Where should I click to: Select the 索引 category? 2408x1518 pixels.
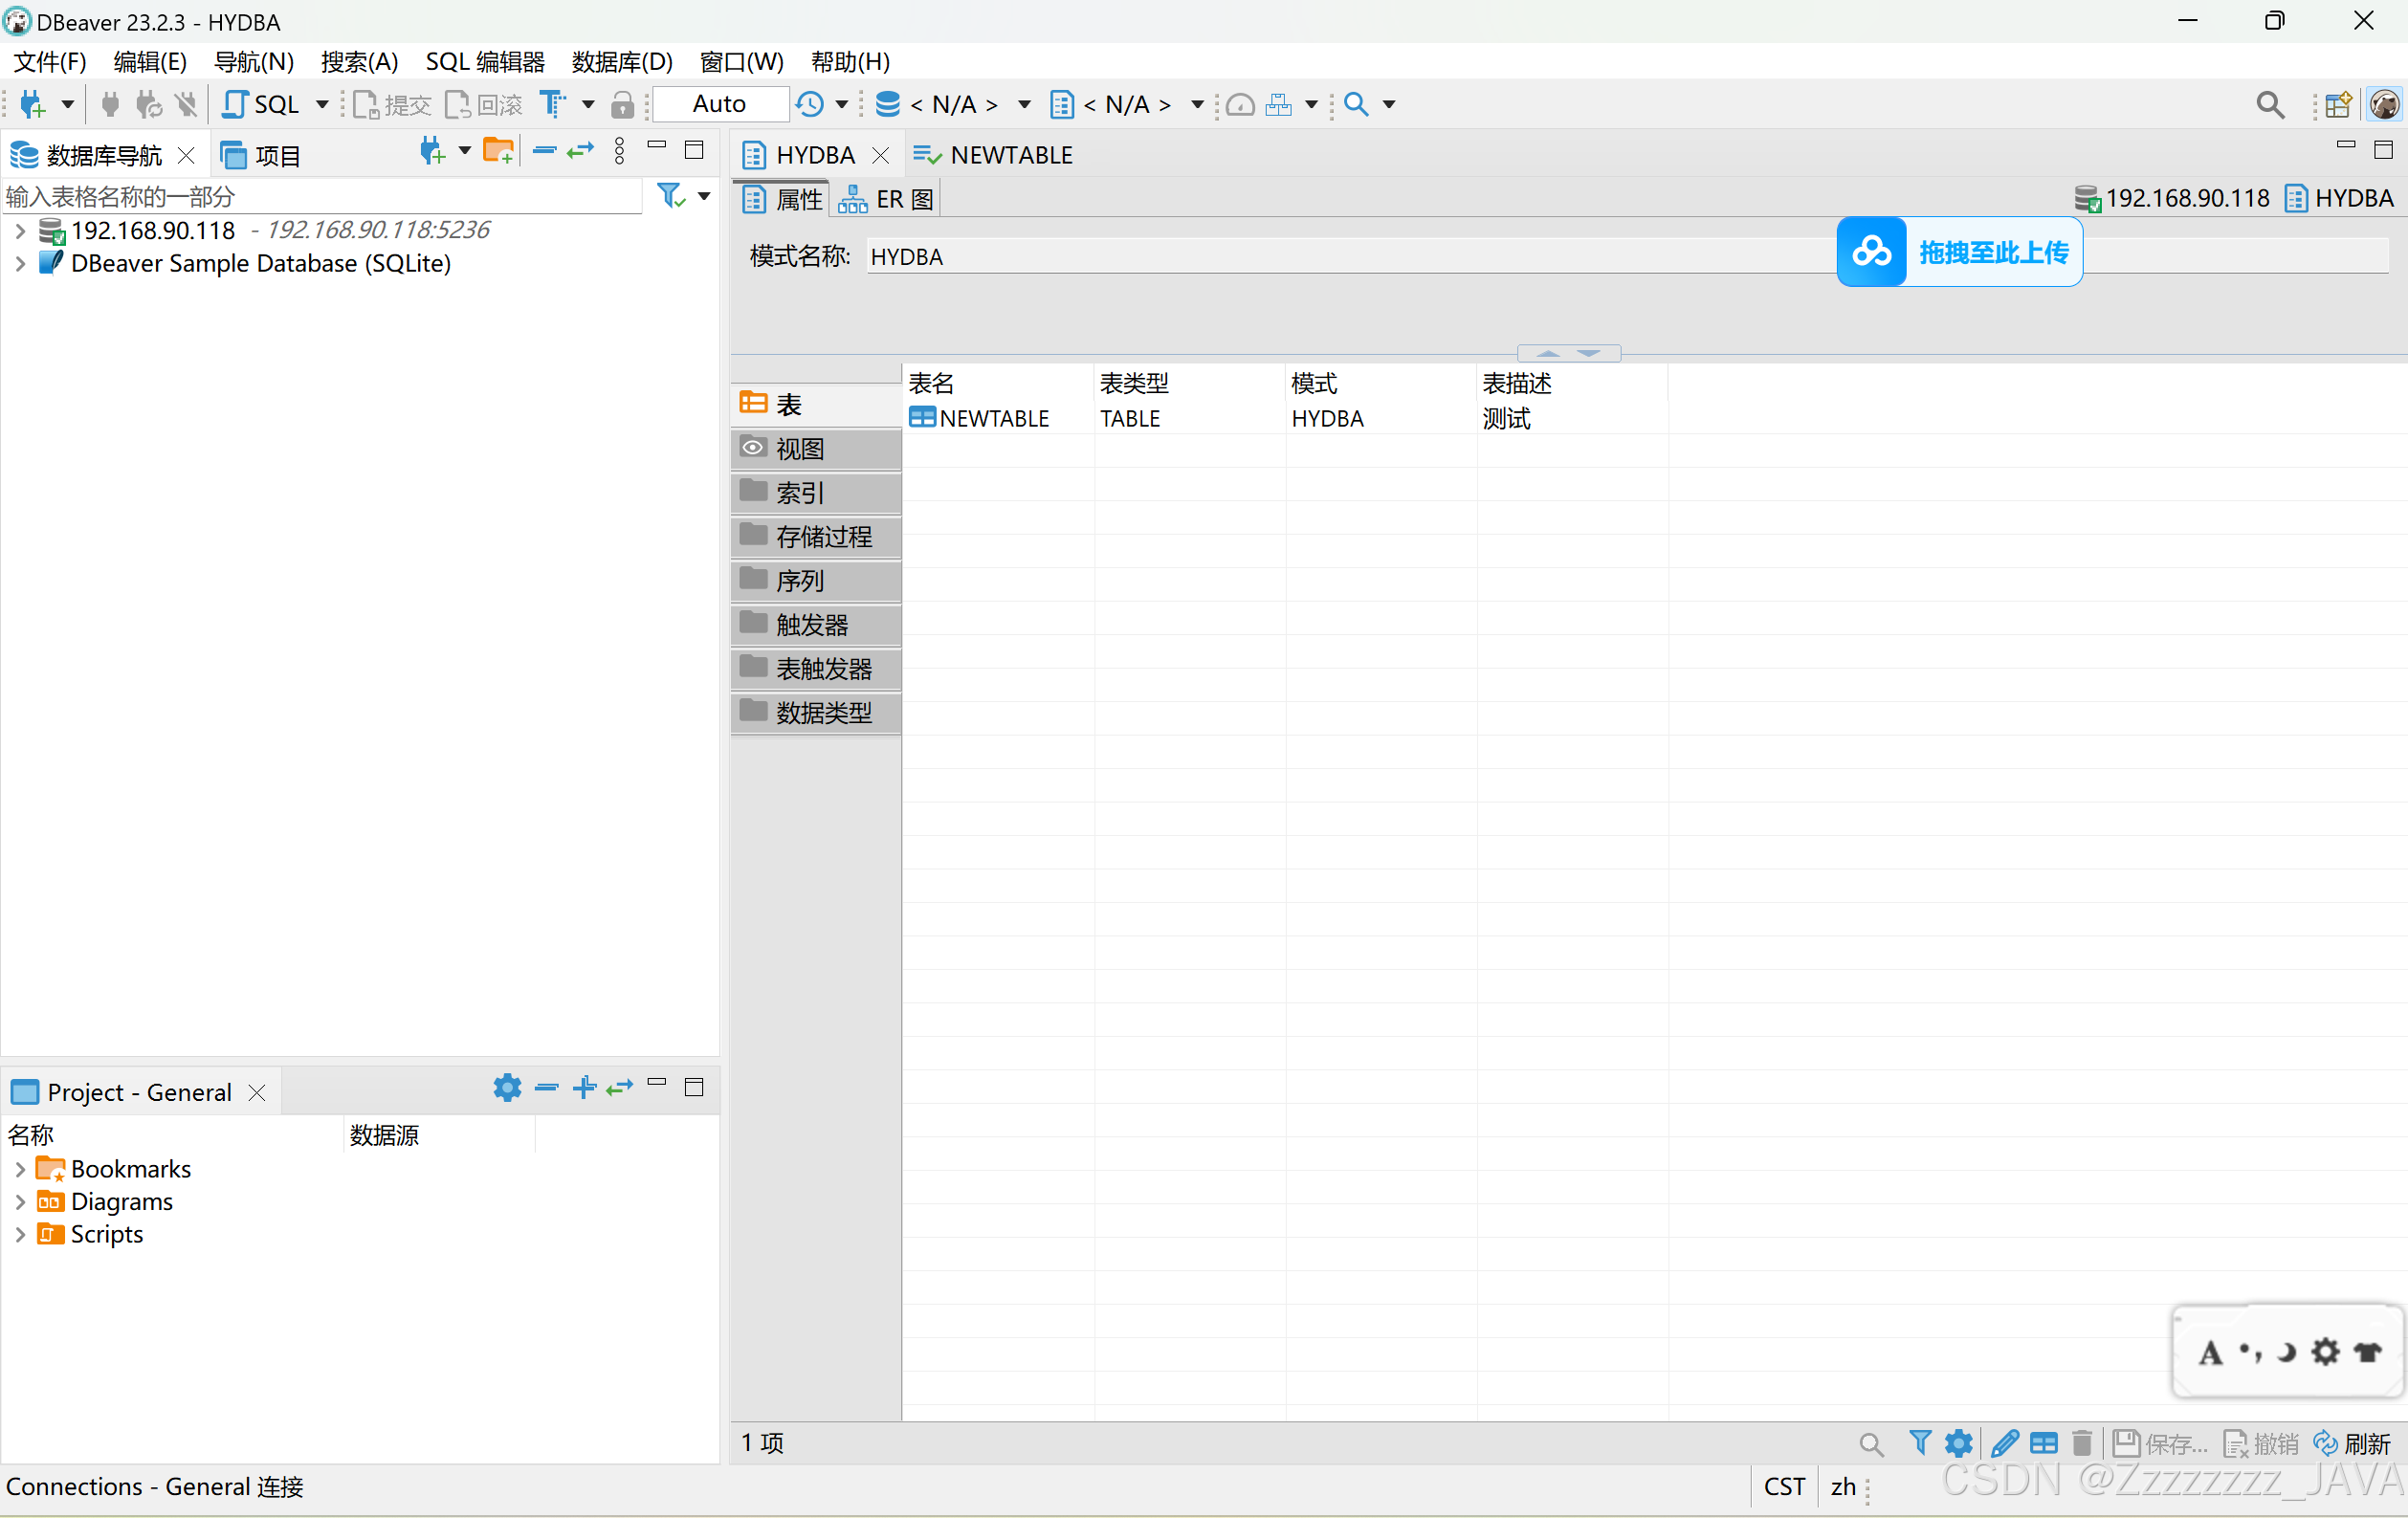(x=816, y=493)
